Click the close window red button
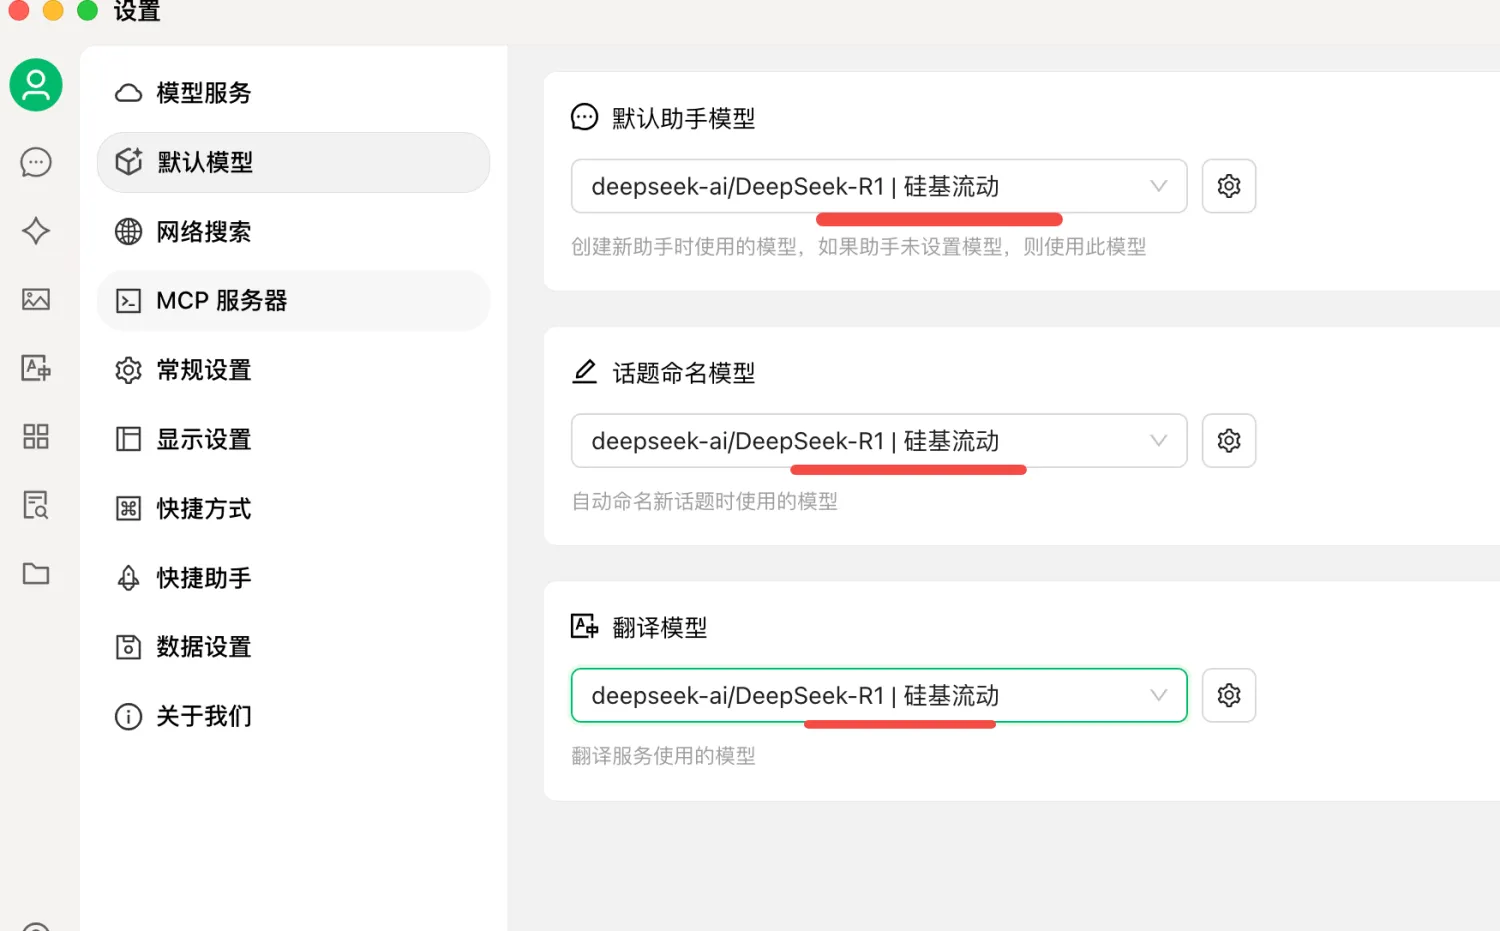 point(19,10)
